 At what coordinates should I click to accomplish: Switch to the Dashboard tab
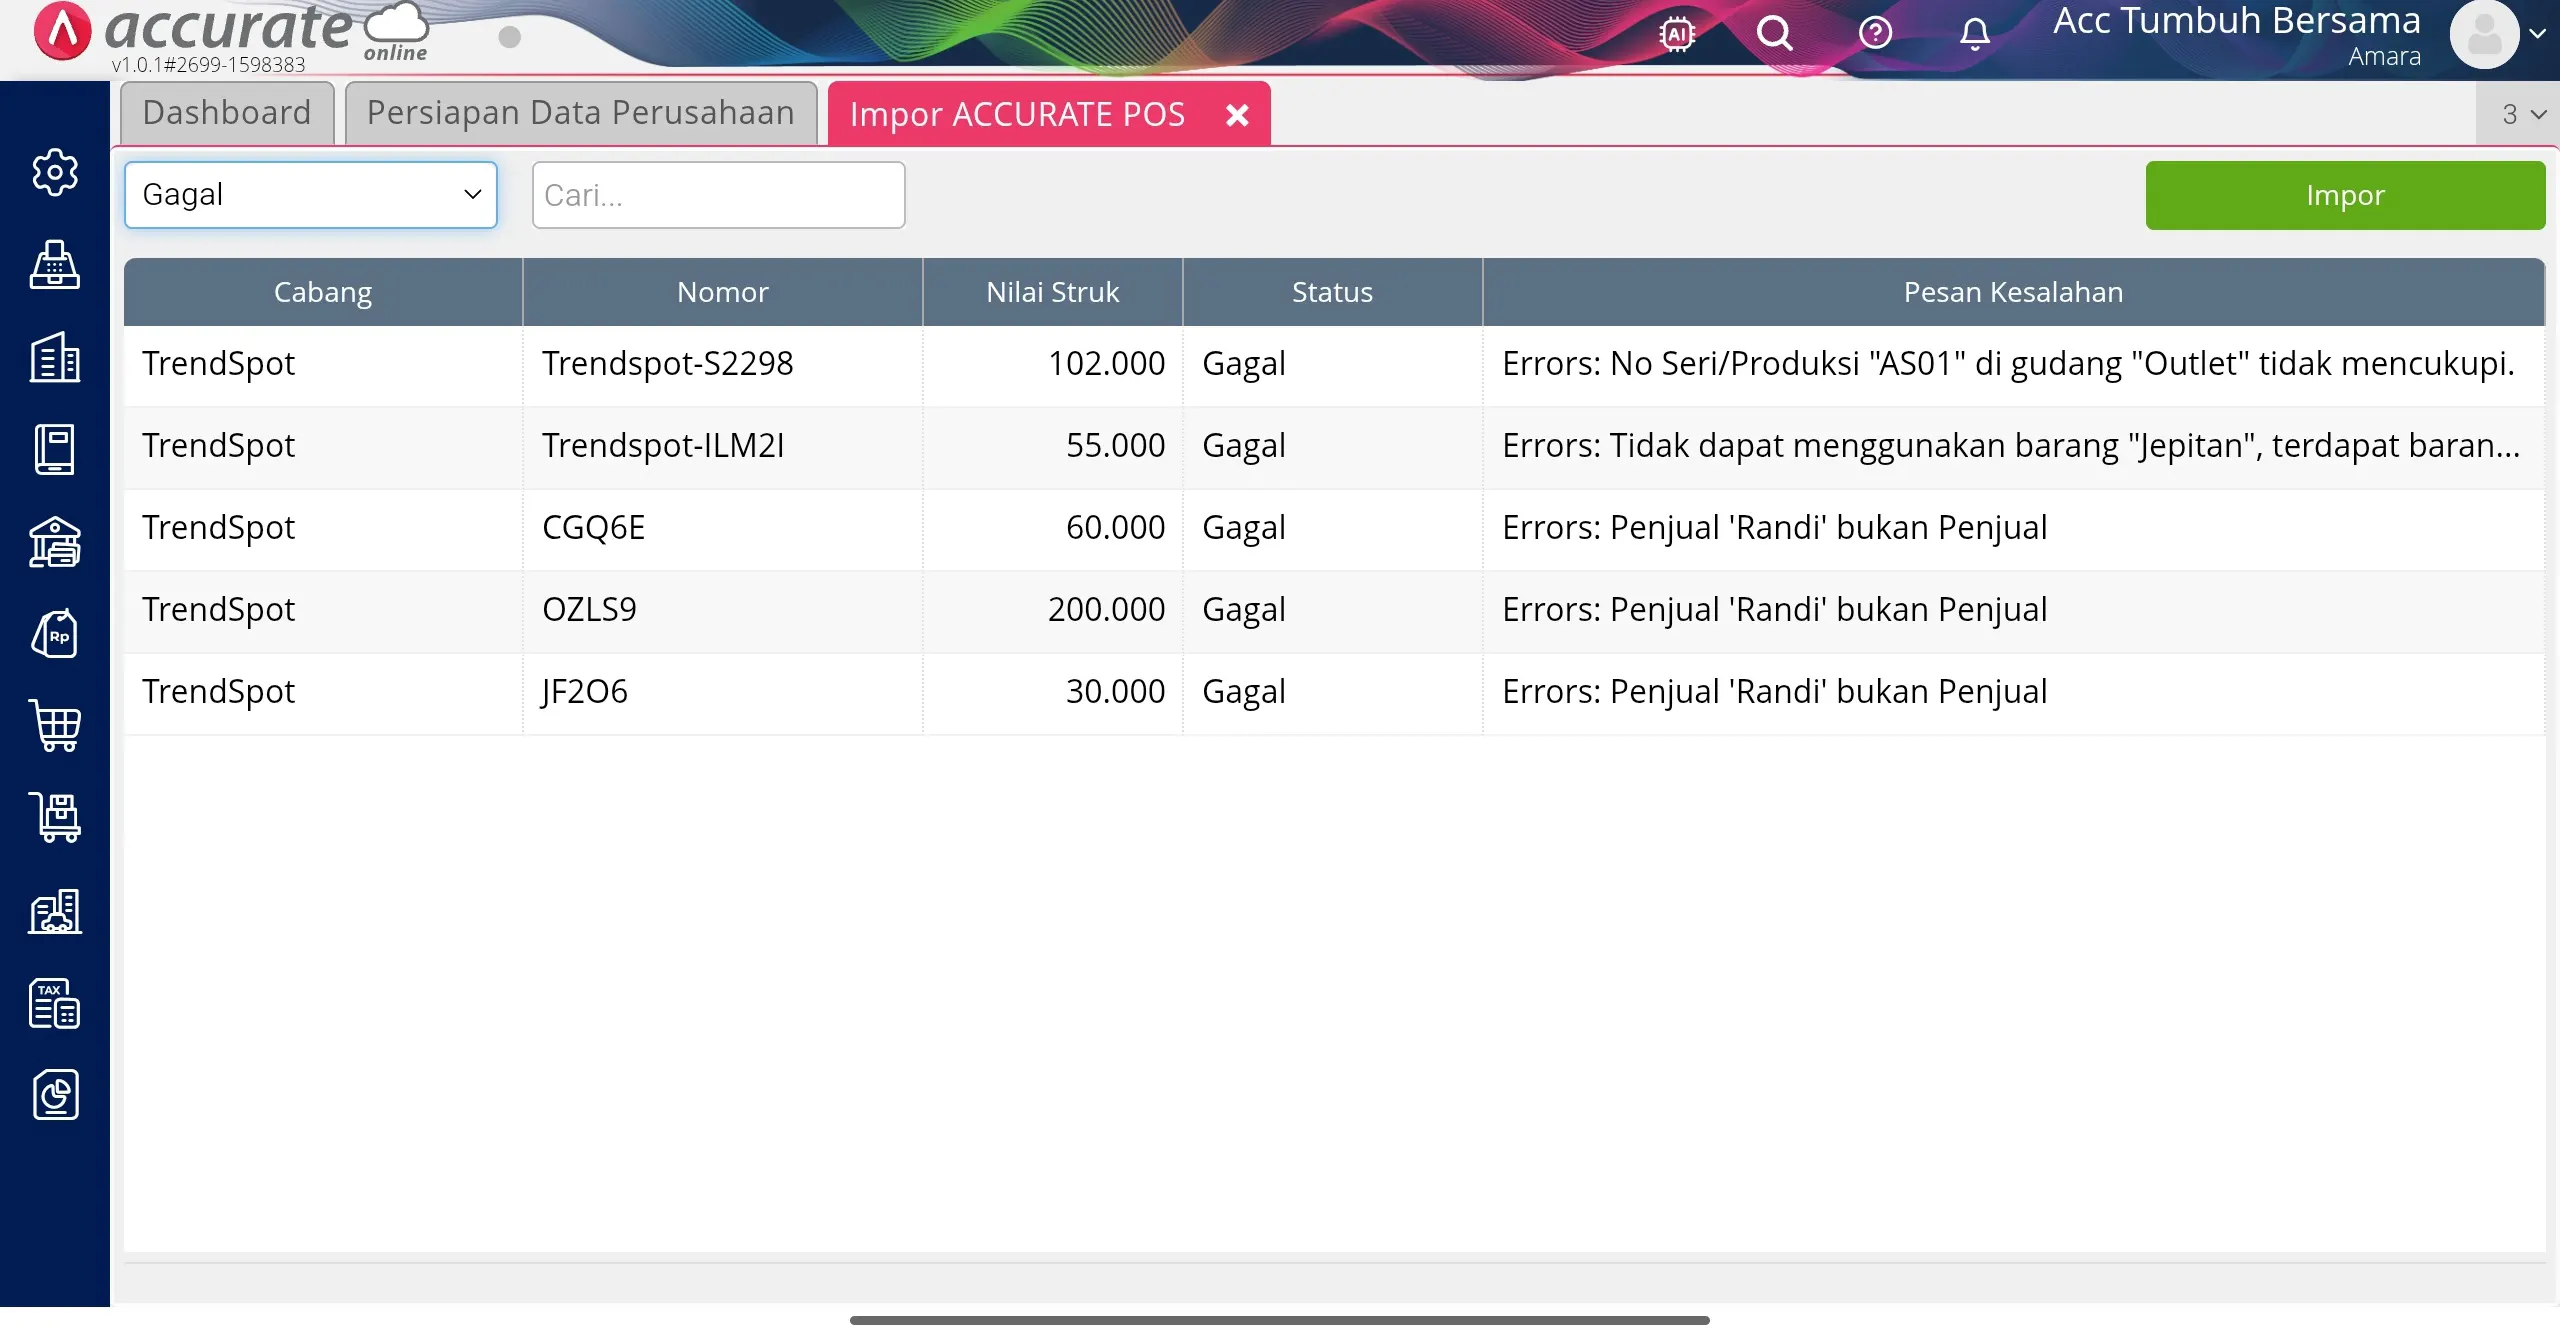(227, 113)
